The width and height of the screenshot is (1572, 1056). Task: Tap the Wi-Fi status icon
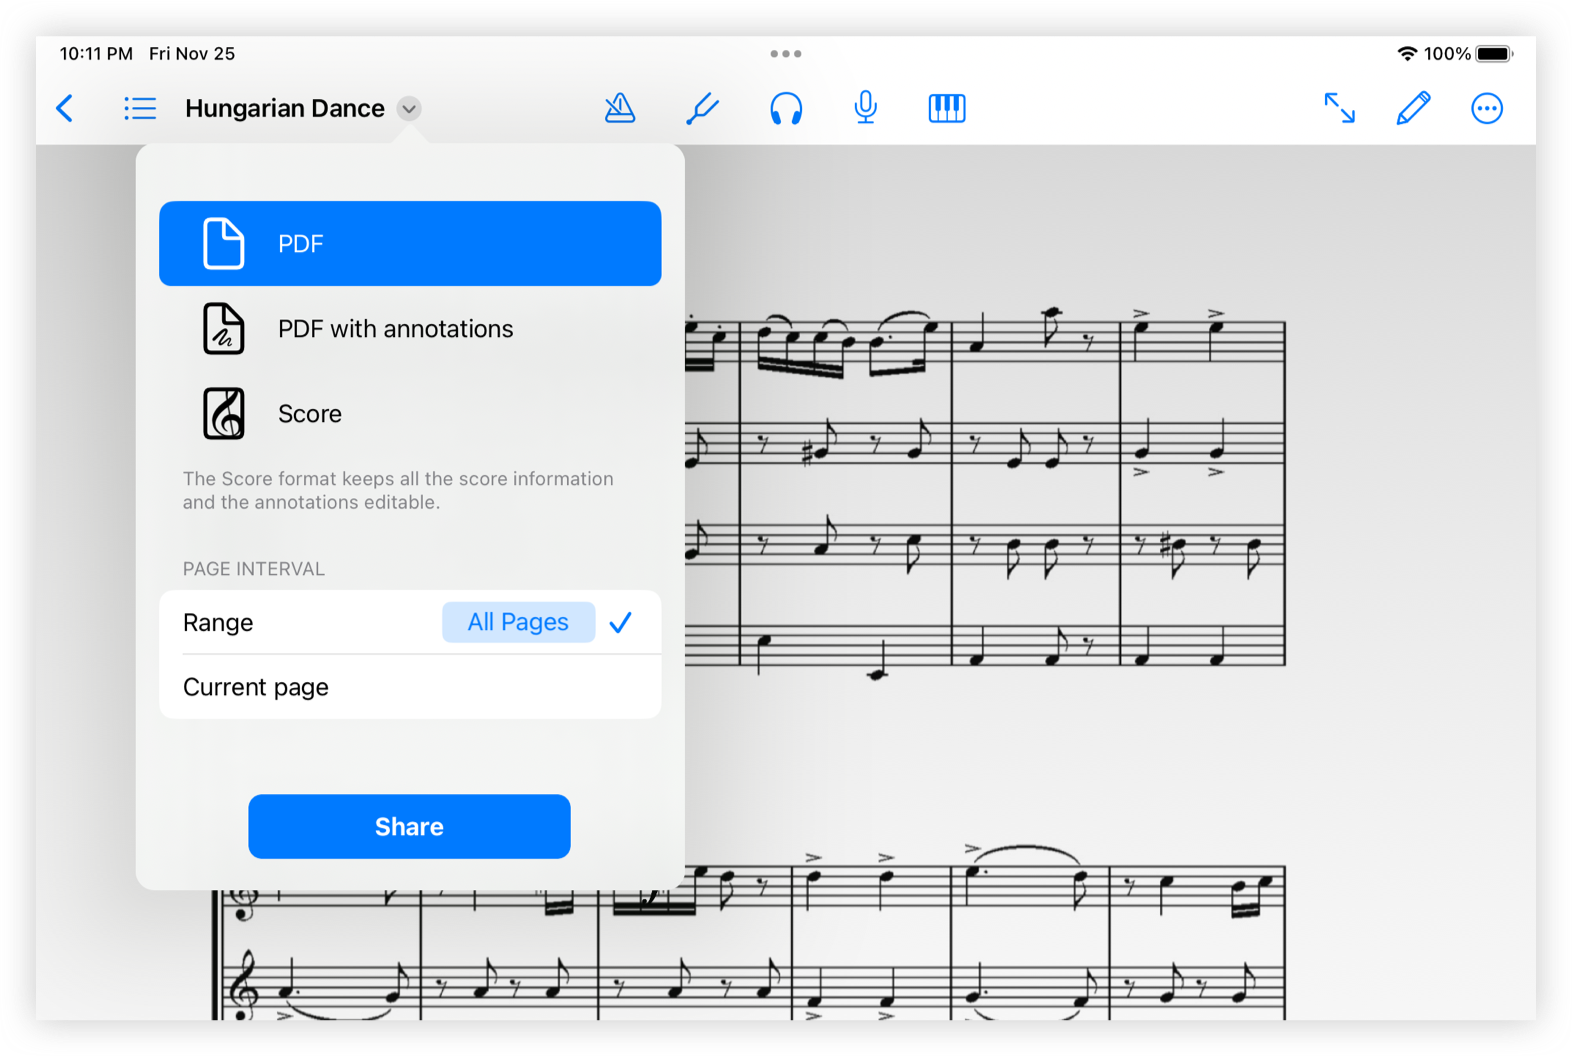1407,54
